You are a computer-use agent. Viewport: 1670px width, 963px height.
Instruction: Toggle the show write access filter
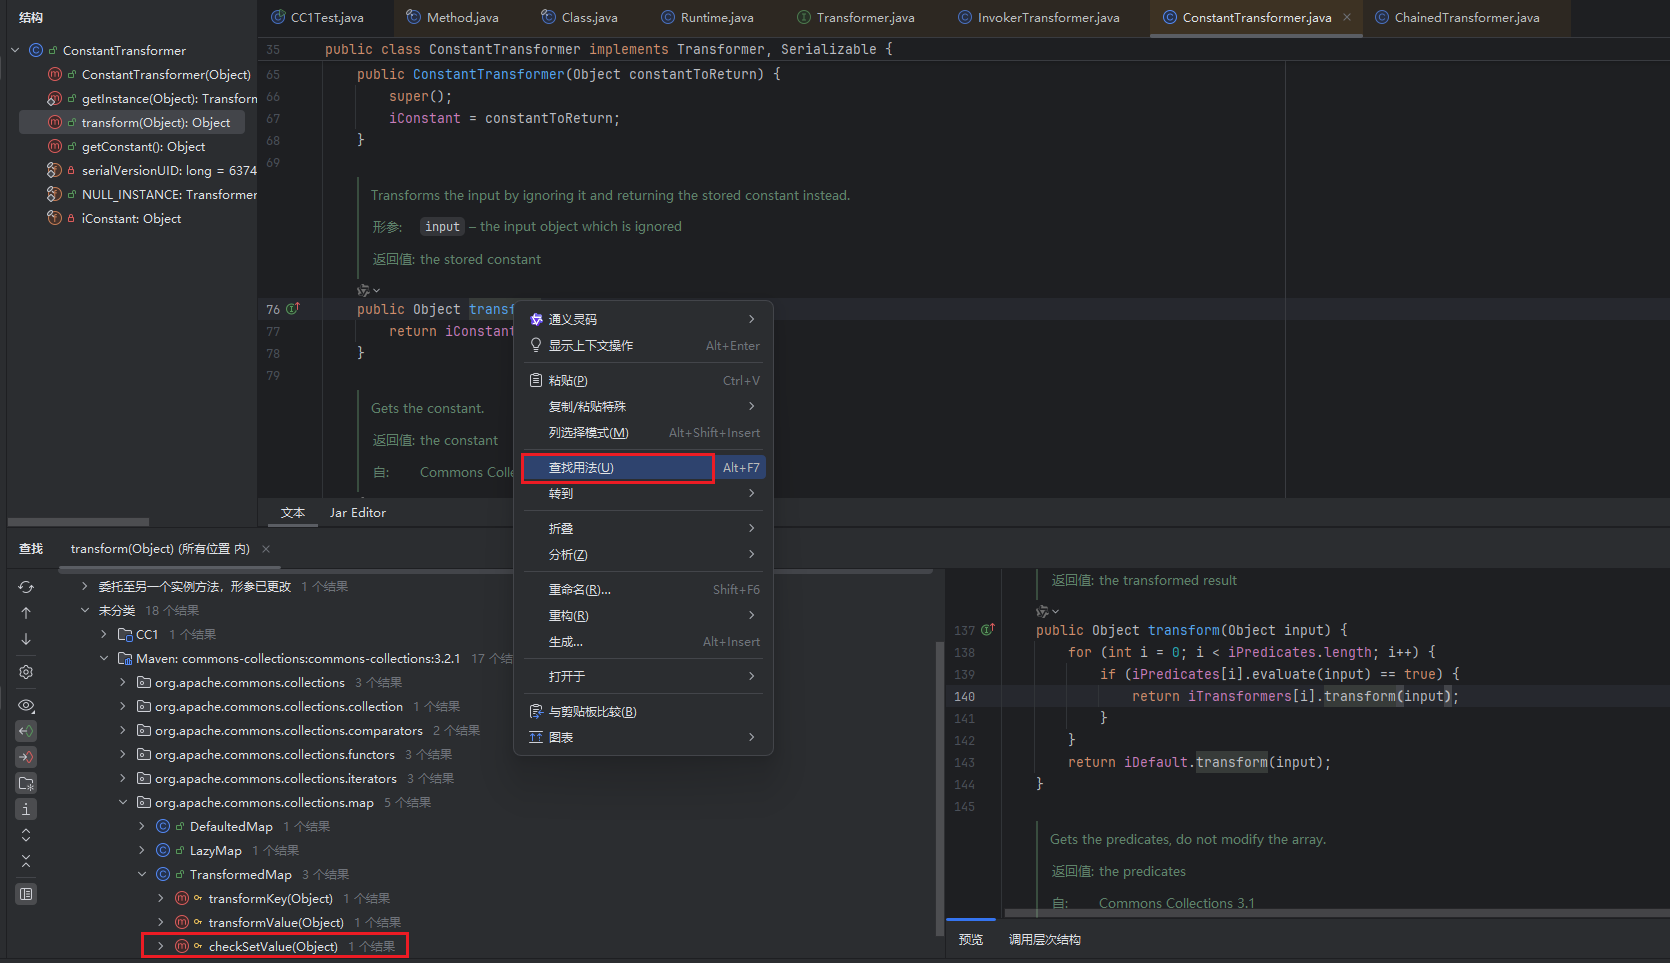point(26,757)
